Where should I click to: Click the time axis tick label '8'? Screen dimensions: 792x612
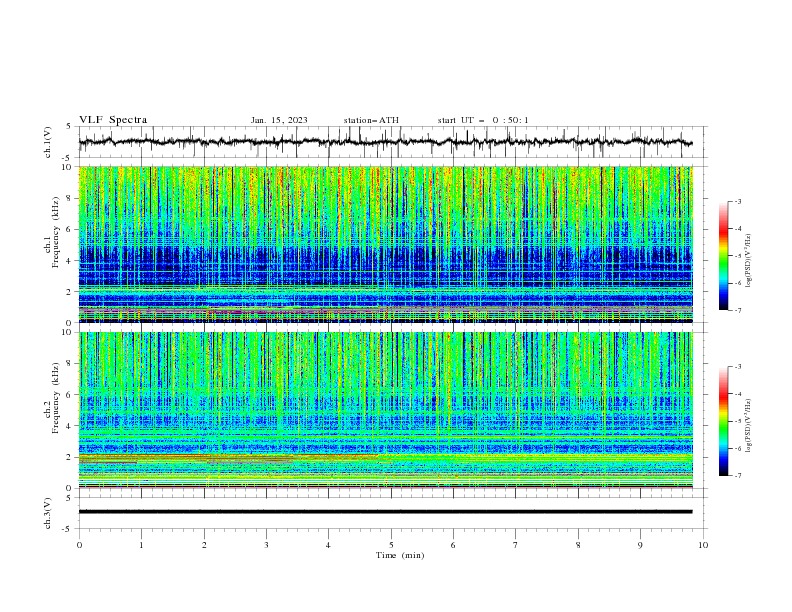click(x=578, y=545)
